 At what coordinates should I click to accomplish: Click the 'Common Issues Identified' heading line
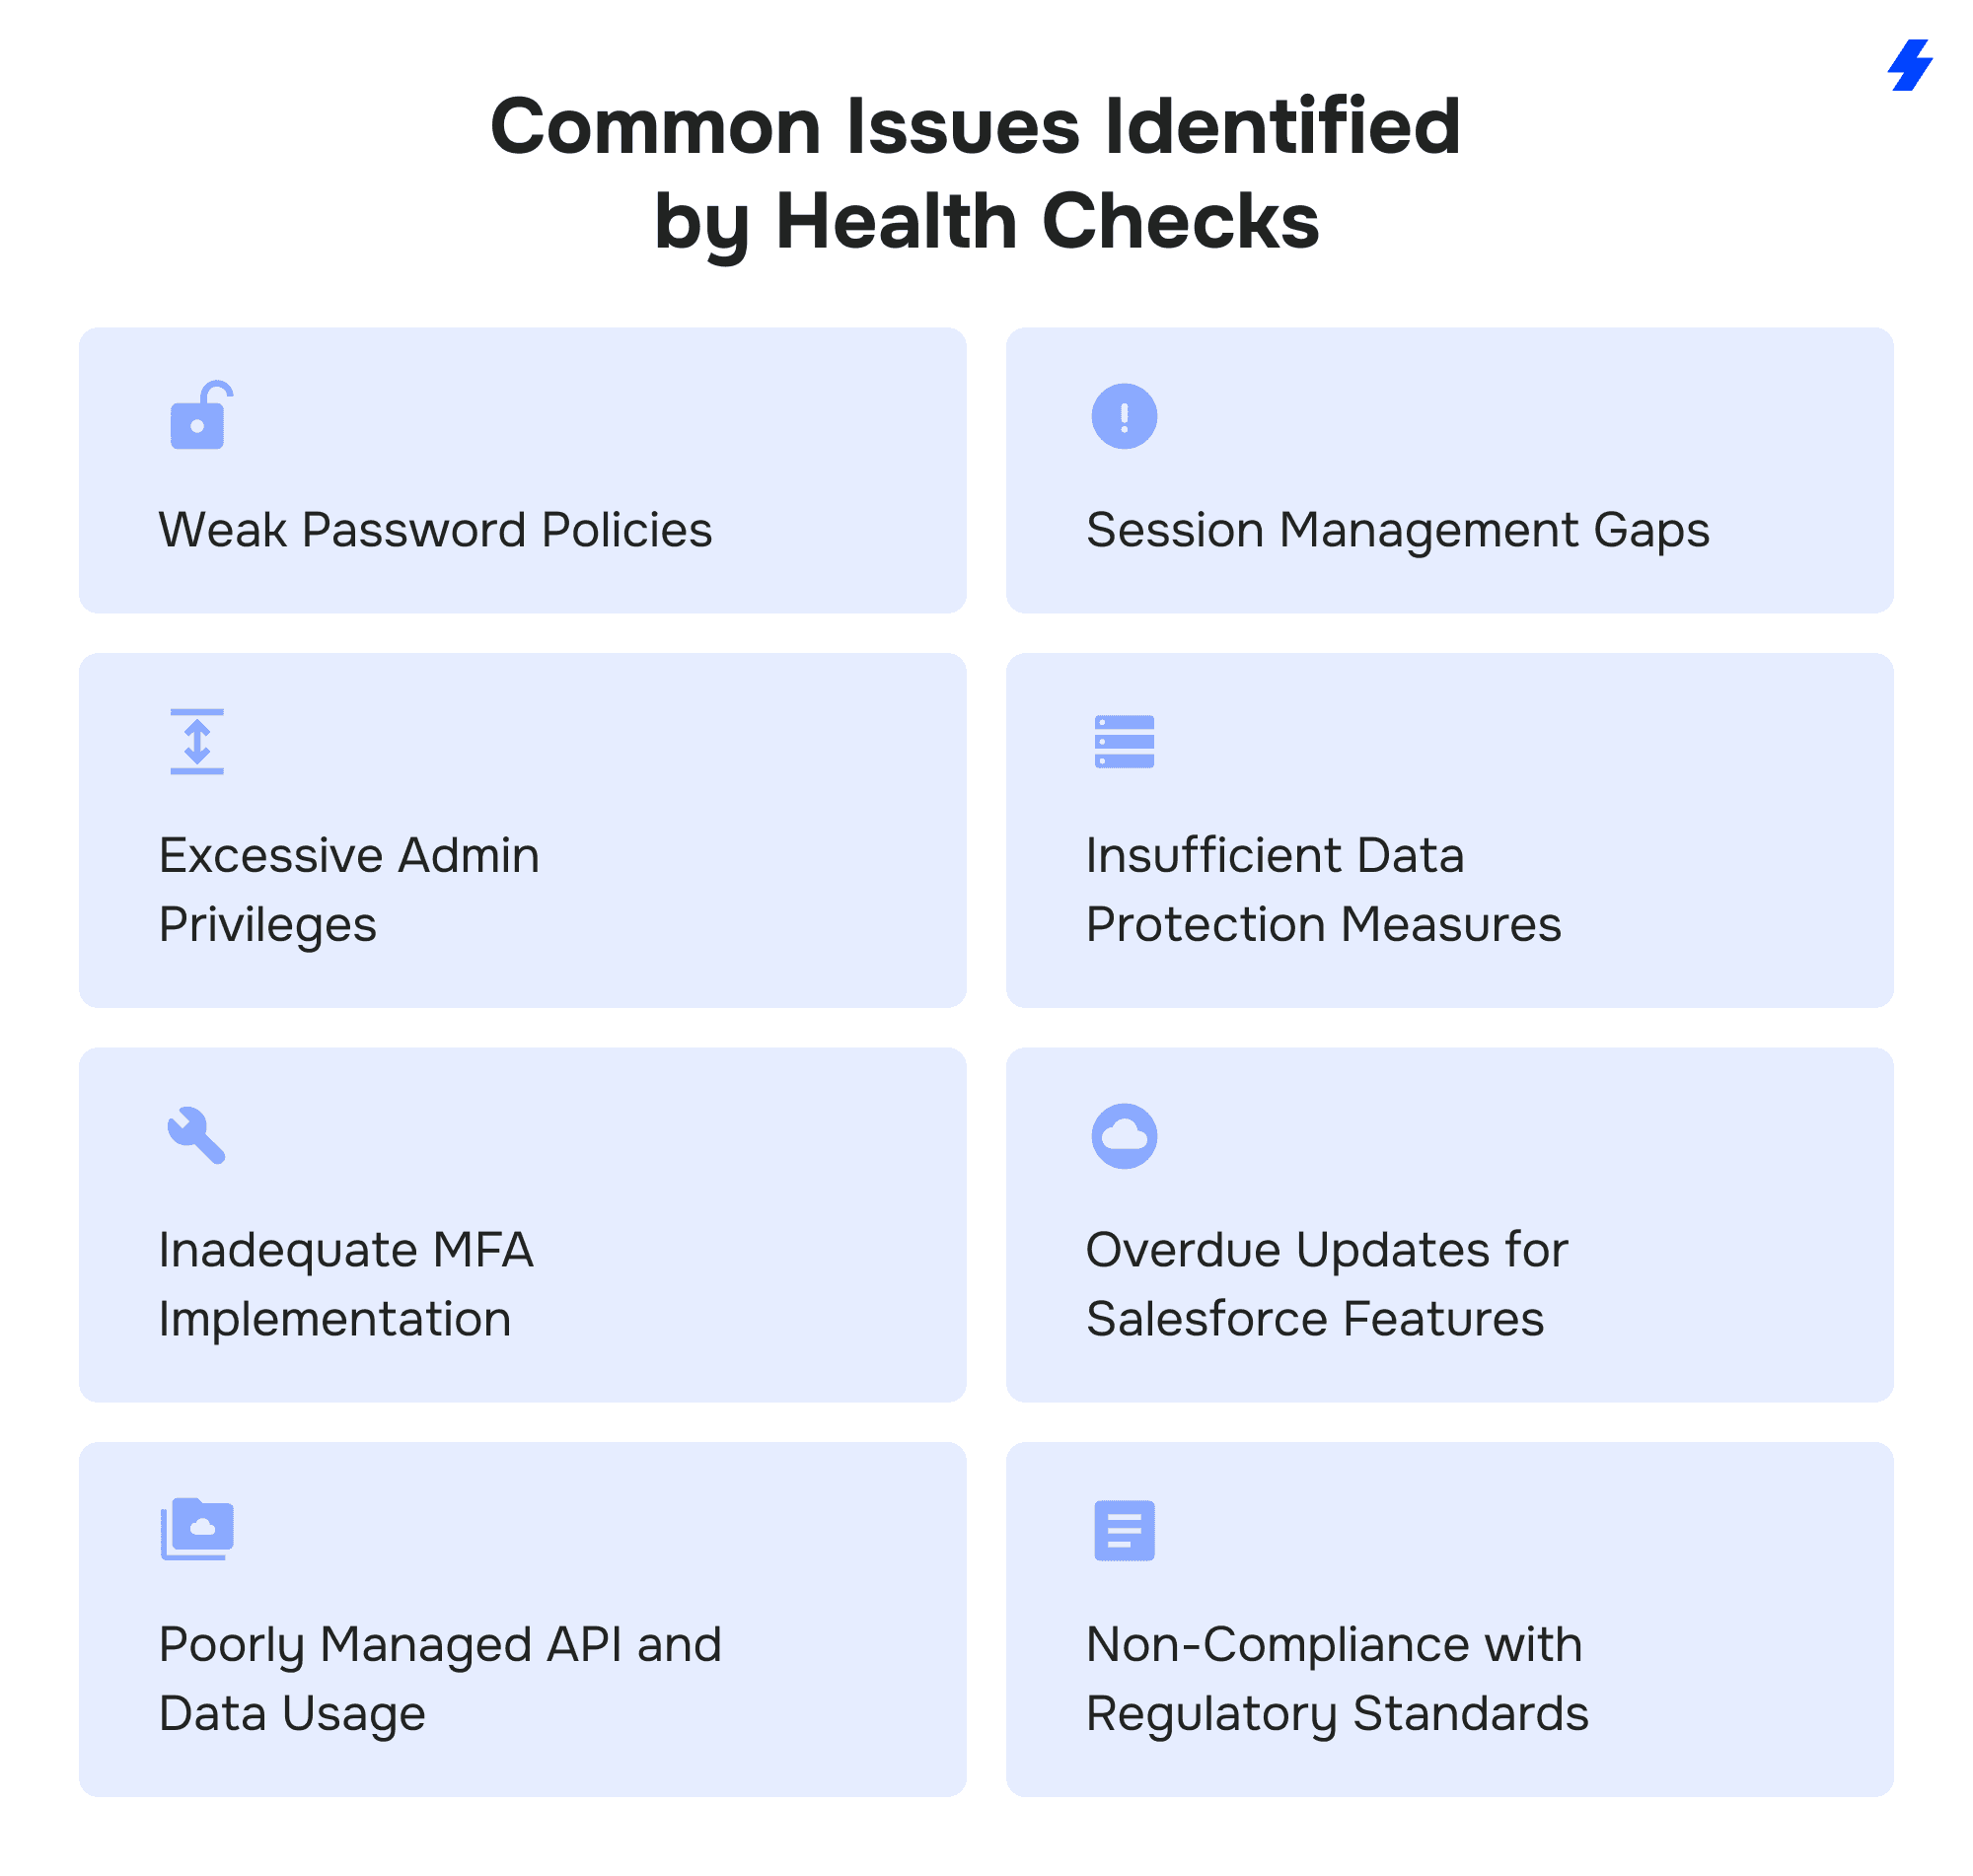click(x=975, y=127)
